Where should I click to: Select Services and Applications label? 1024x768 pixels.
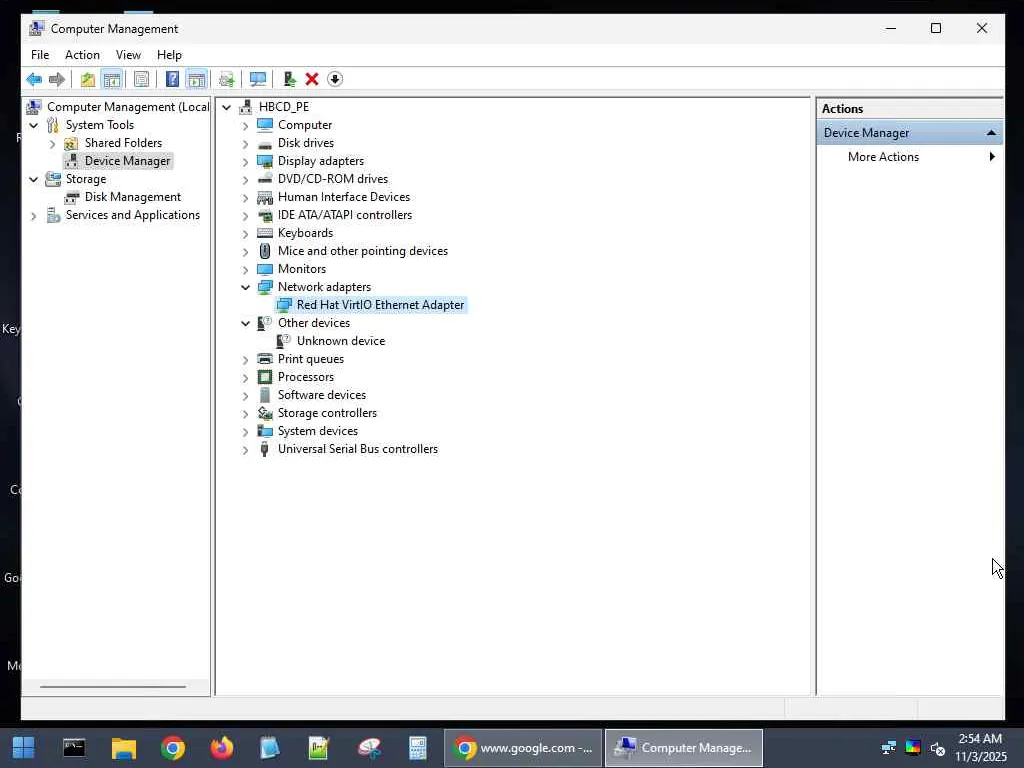(x=133, y=216)
